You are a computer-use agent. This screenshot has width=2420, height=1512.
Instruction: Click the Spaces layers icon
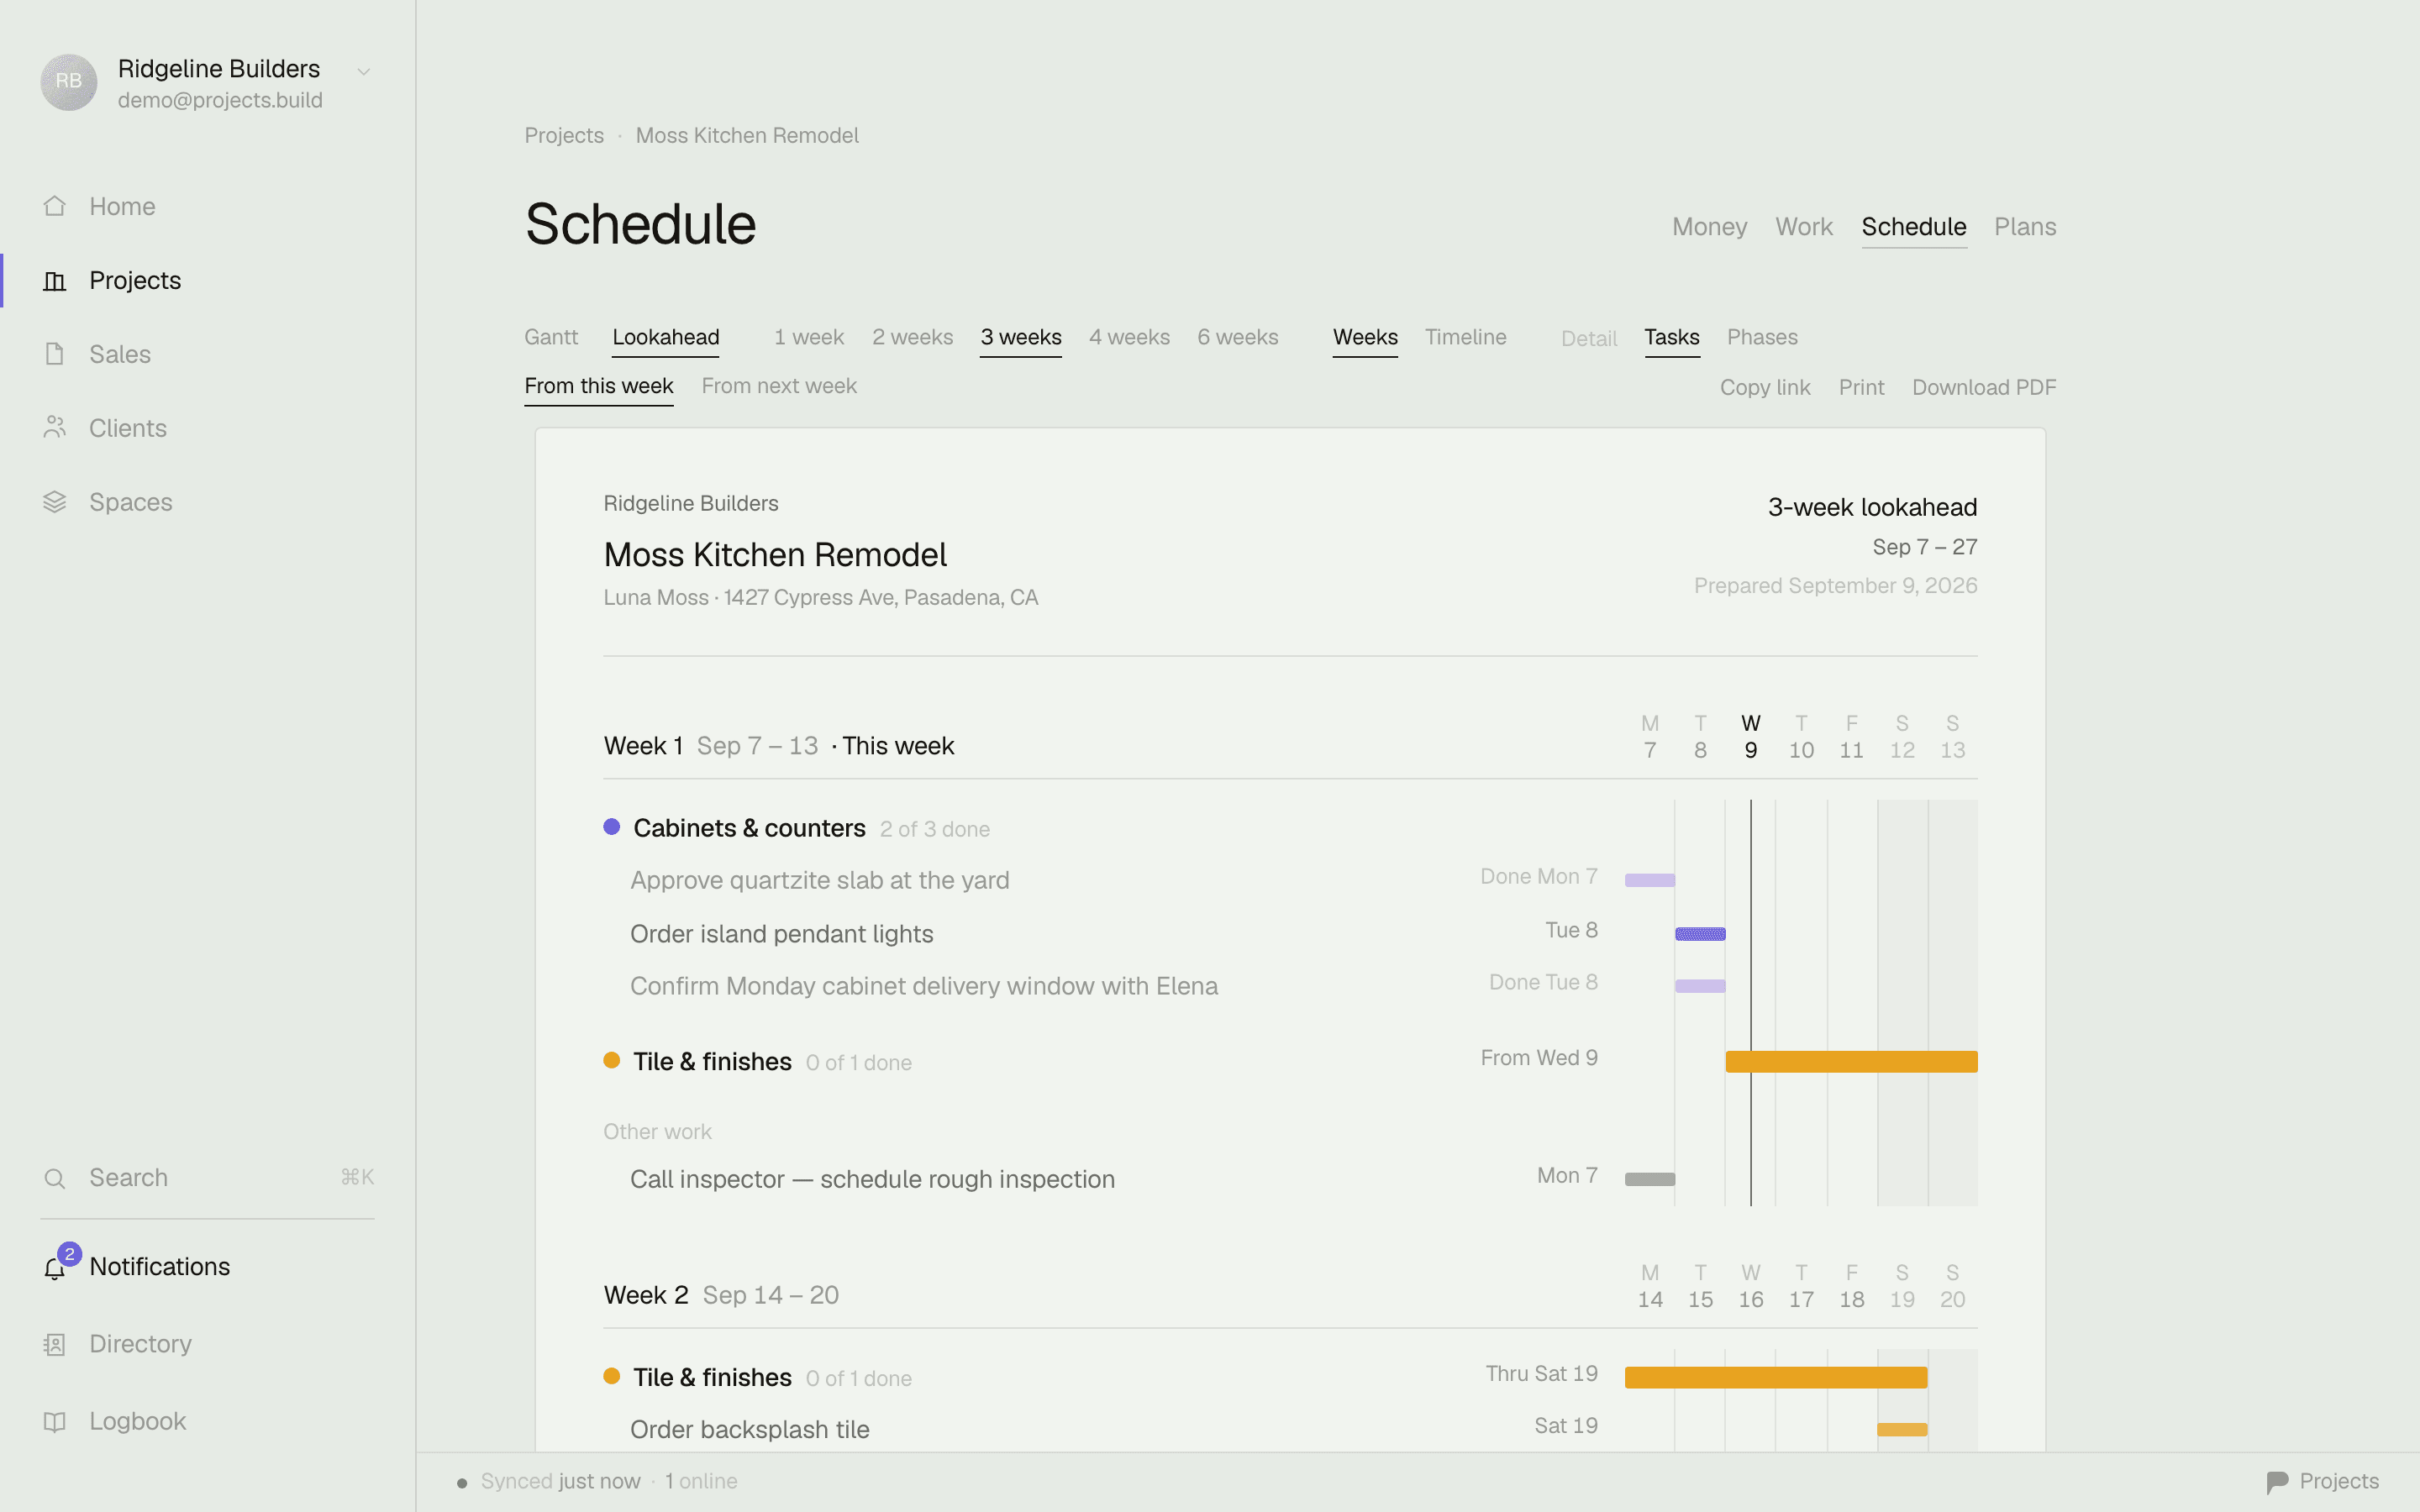(55, 502)
